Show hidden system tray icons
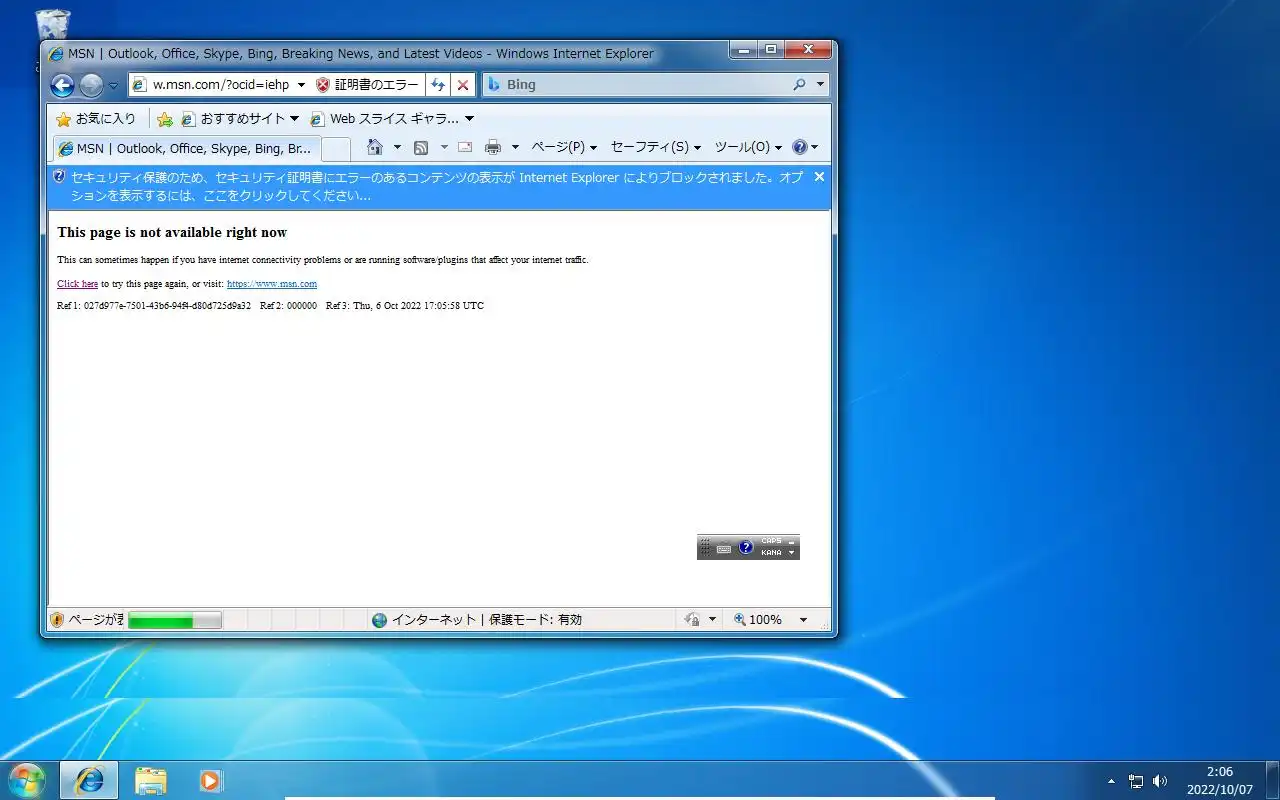 1111,781
